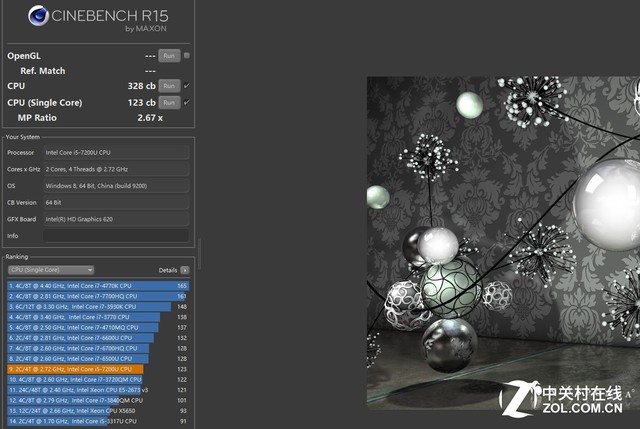
Task: Run the OpenGL benchmark test
Action: coord(169,56)
